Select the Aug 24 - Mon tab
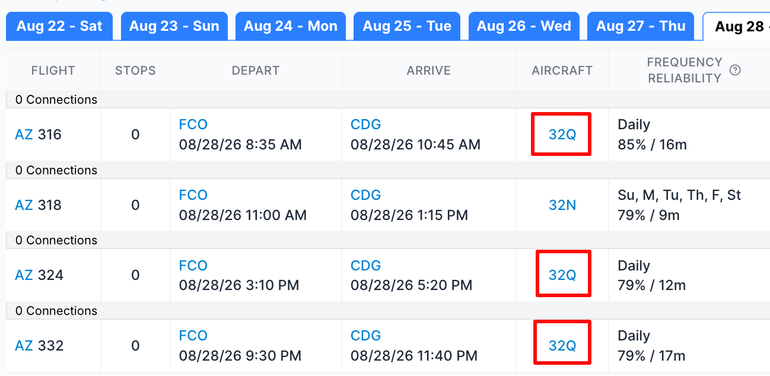This screenshot has width=770, height=376. click(291, 26)
